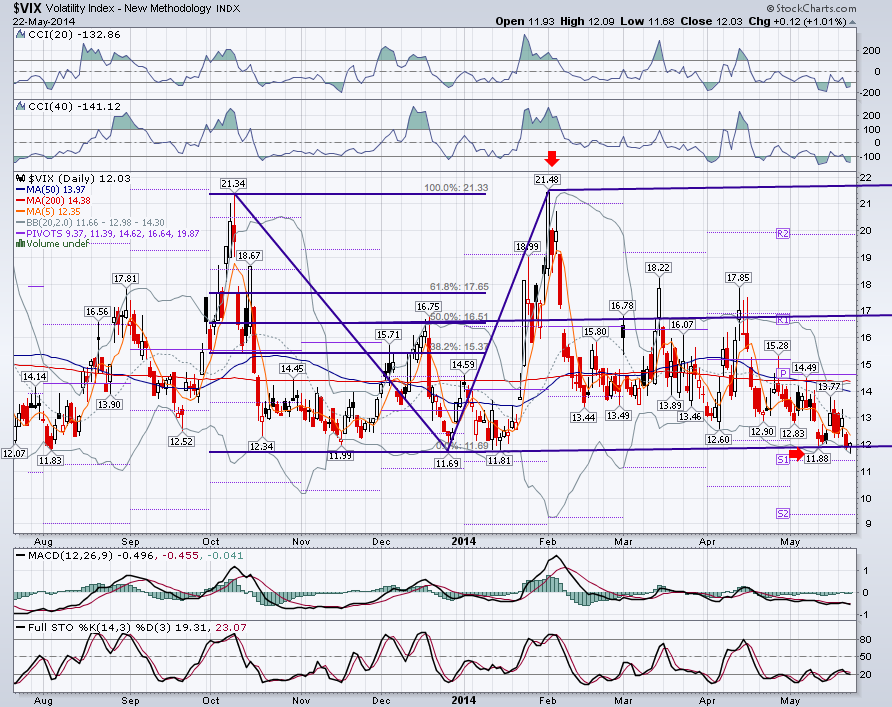Click the R2 pivot marker
The height and width of the screenshot is (707, 892).
pyautogui.click(x=783, y=233)
